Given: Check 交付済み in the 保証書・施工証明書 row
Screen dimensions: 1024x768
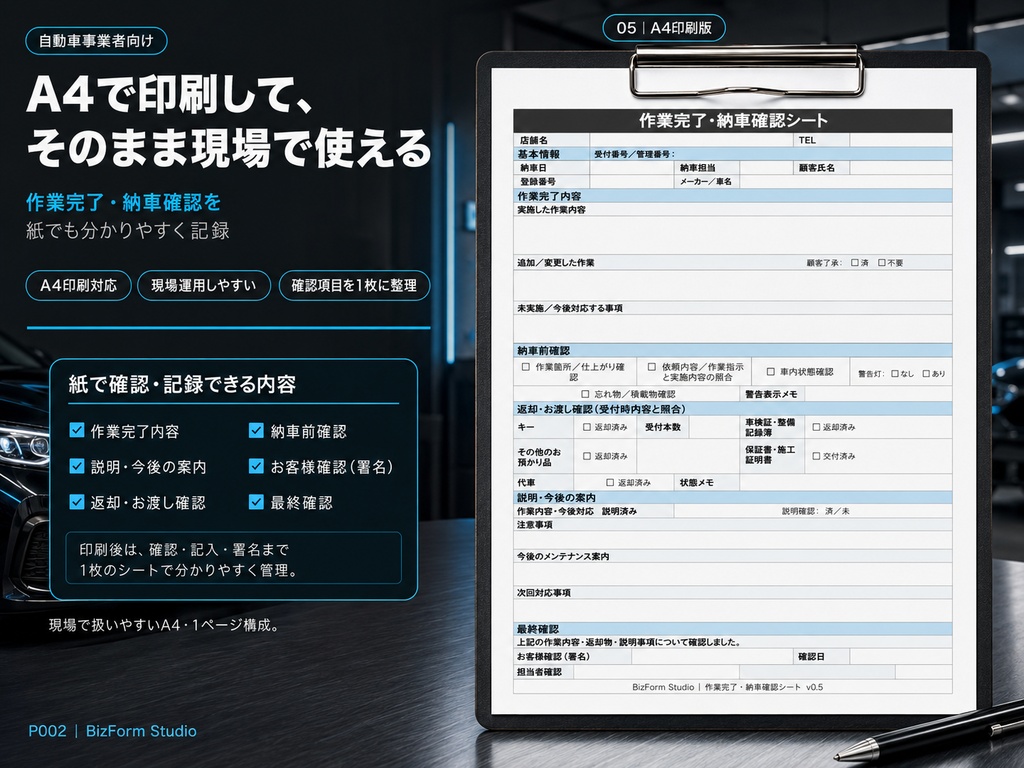Looking at the screenshot, I should (x=816, y=456).
